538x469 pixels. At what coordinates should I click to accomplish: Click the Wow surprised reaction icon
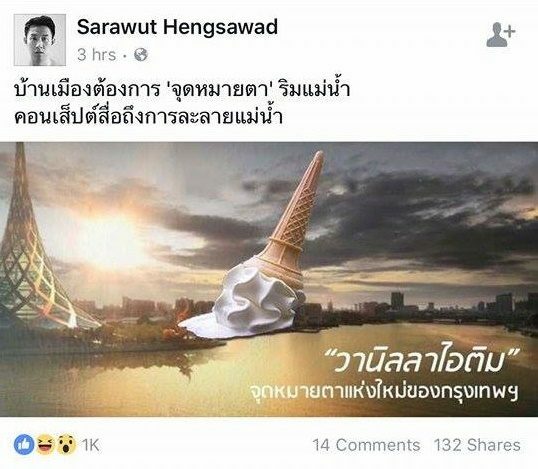click(66, 445)
